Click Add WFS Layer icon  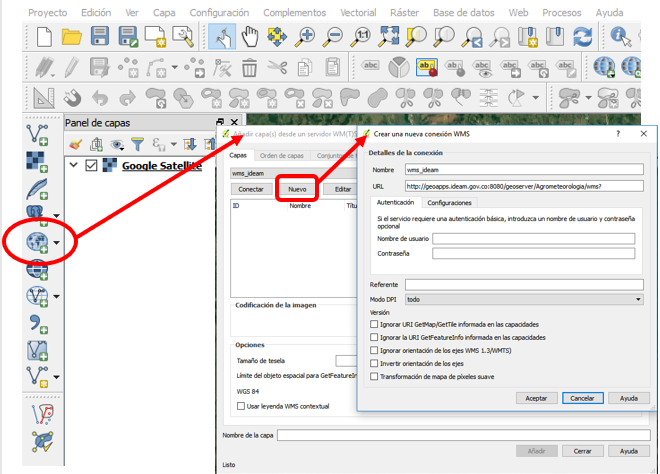pos(37,296)
